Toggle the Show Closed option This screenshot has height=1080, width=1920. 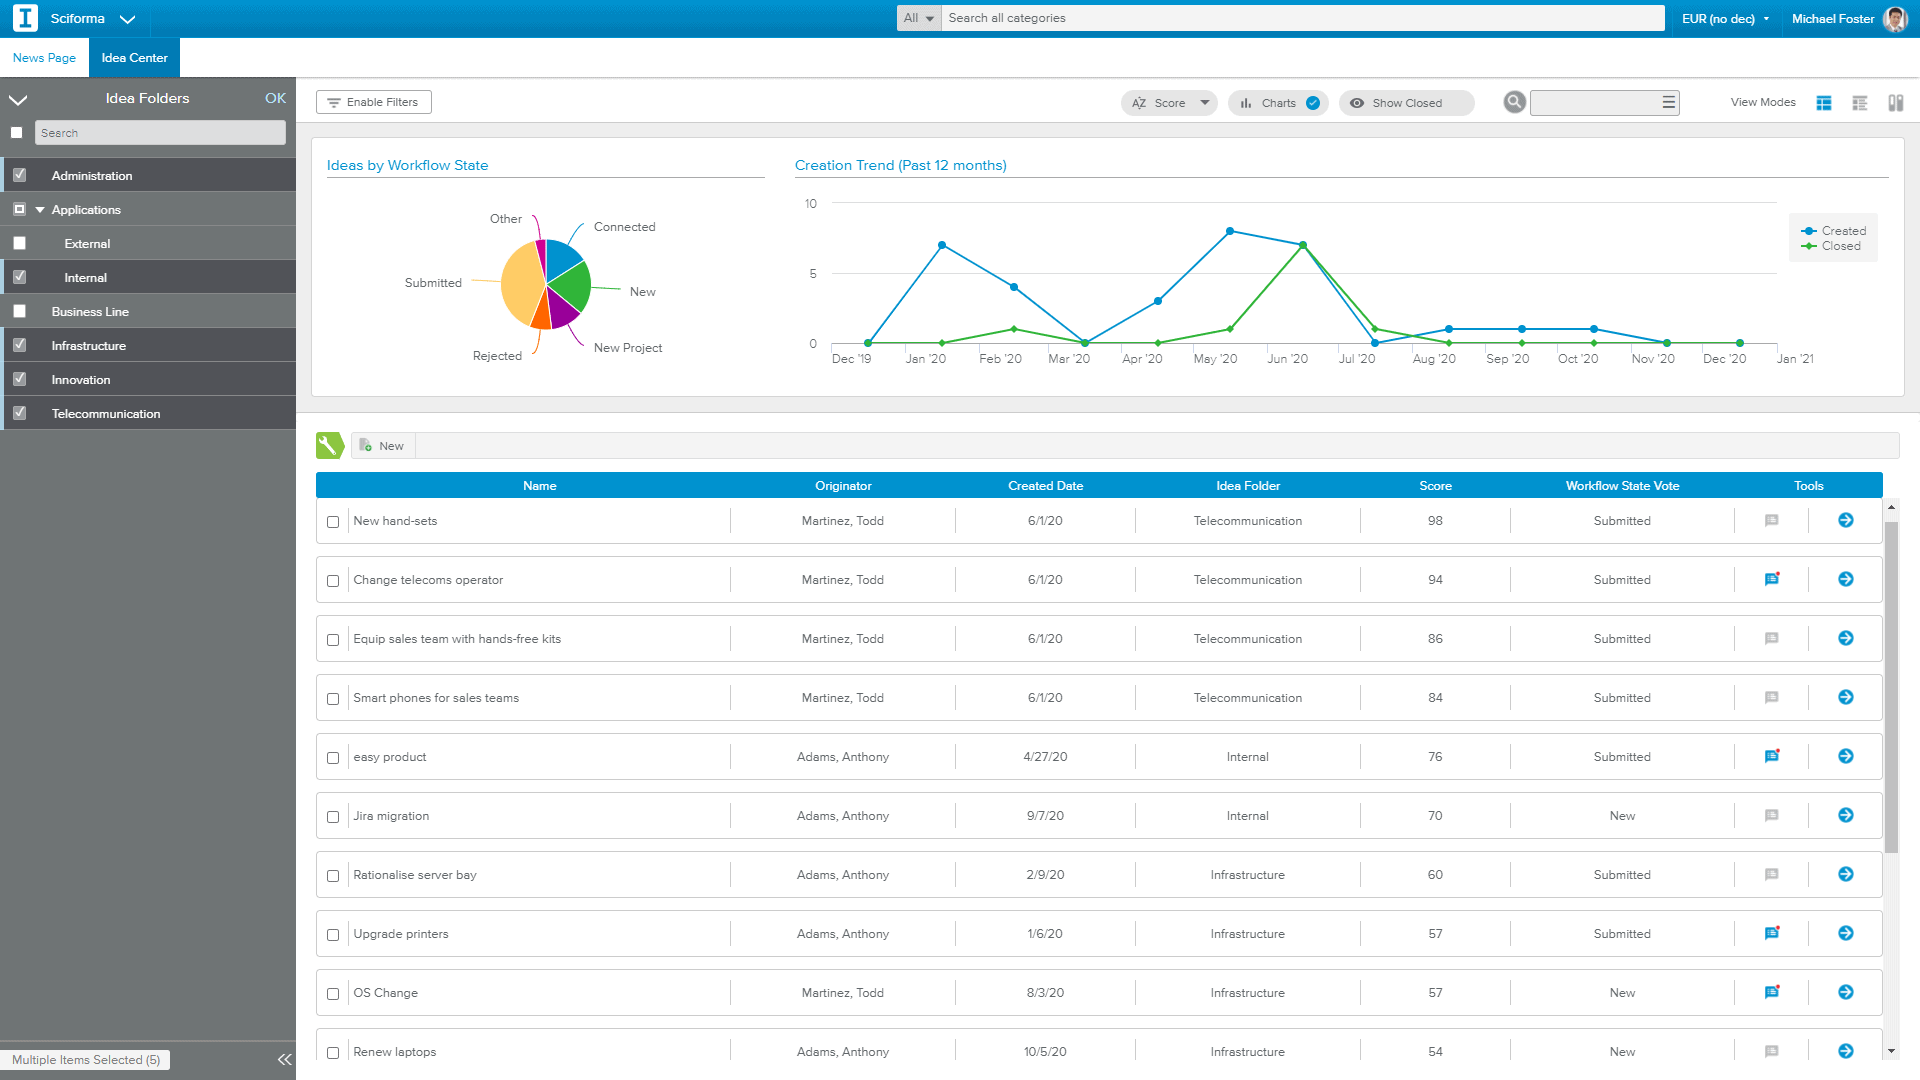pyautogui.click(x=1406, y=103)
